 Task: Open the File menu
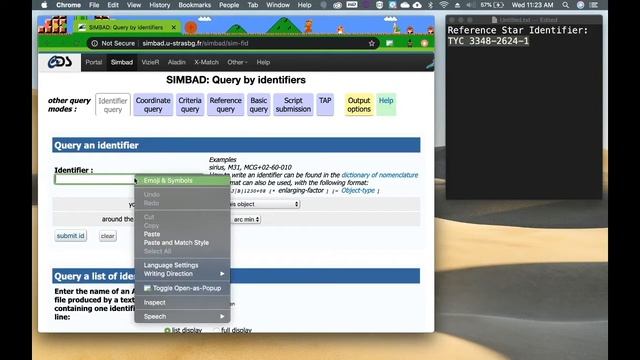pos(94,5)
